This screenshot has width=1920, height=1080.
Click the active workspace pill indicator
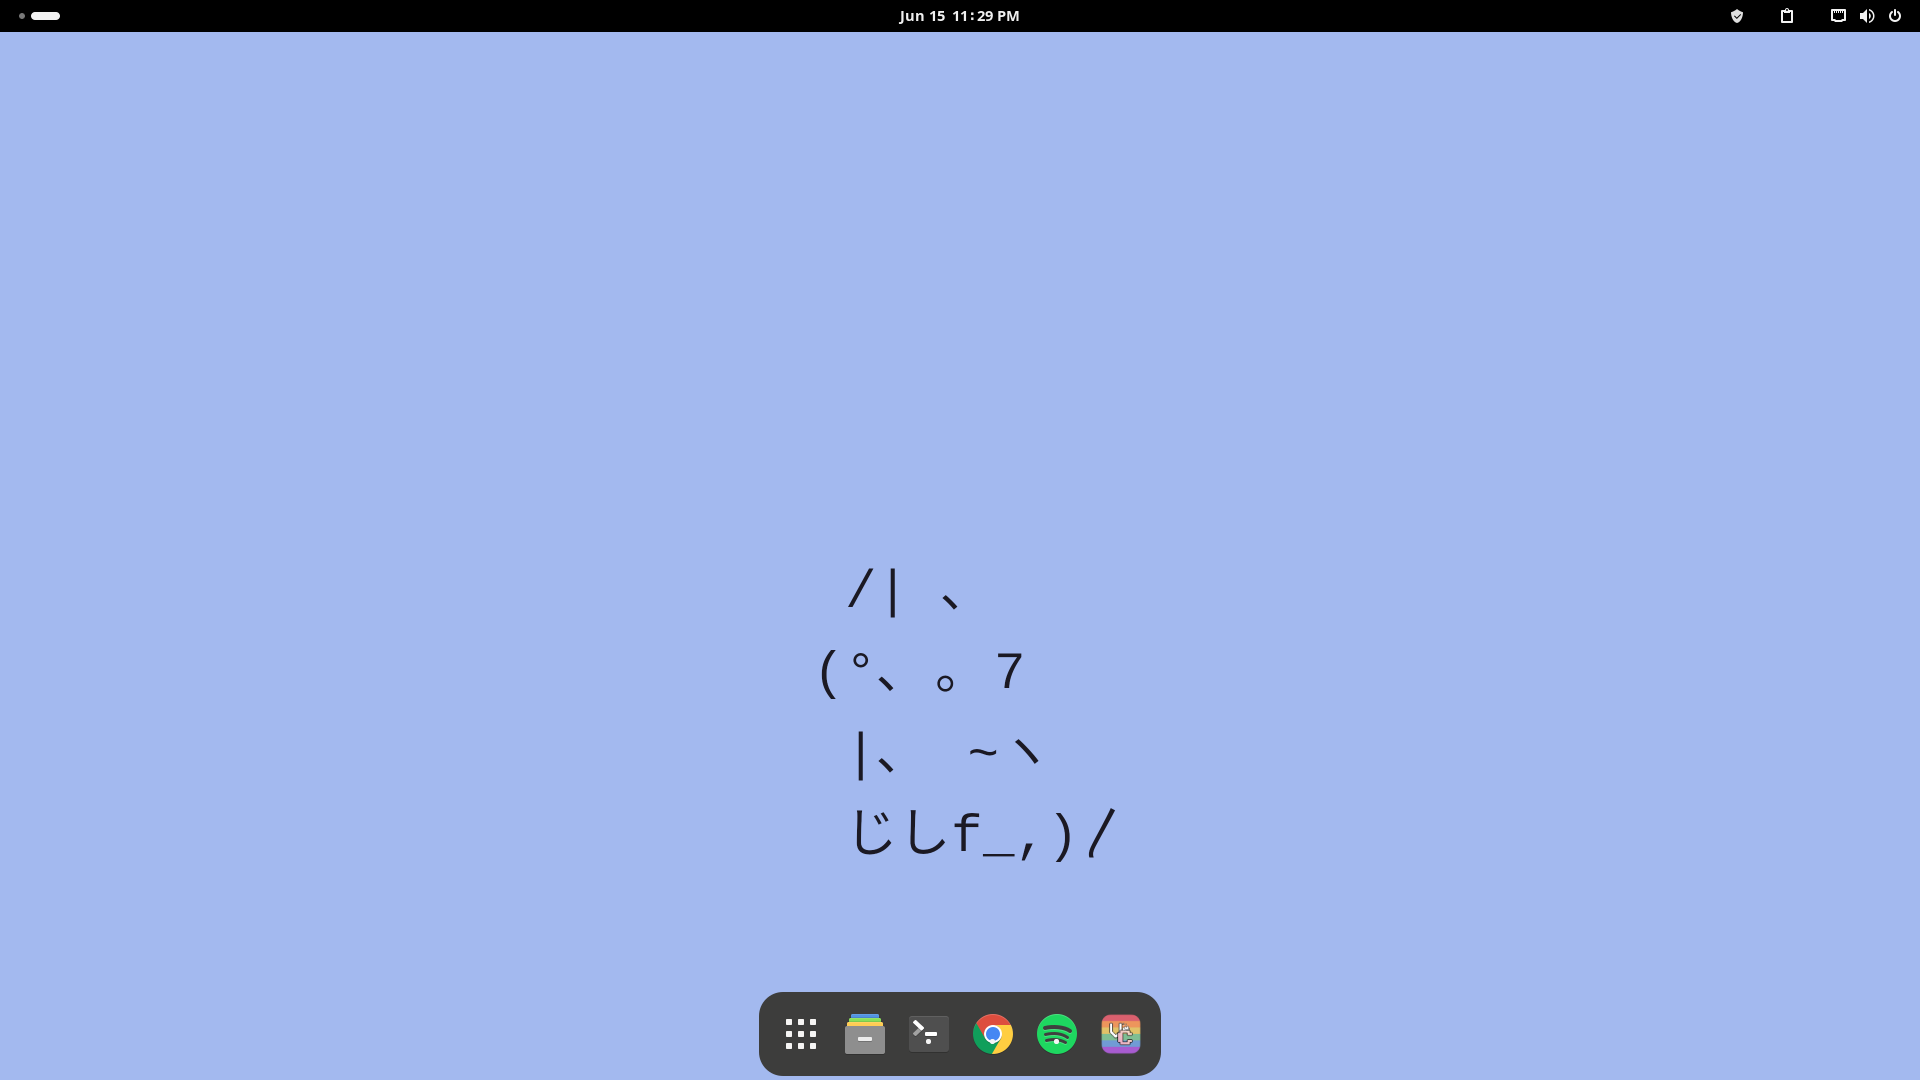click(46, 16)
